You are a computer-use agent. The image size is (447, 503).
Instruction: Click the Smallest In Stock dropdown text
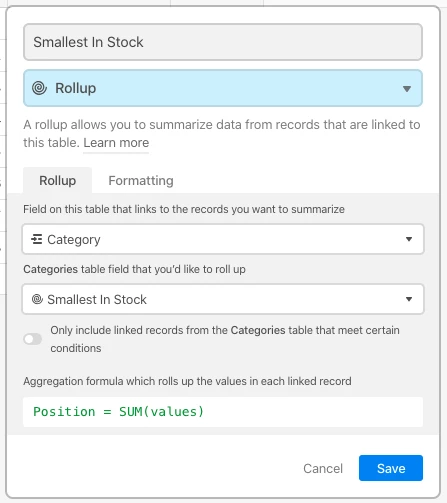(97, 299)
